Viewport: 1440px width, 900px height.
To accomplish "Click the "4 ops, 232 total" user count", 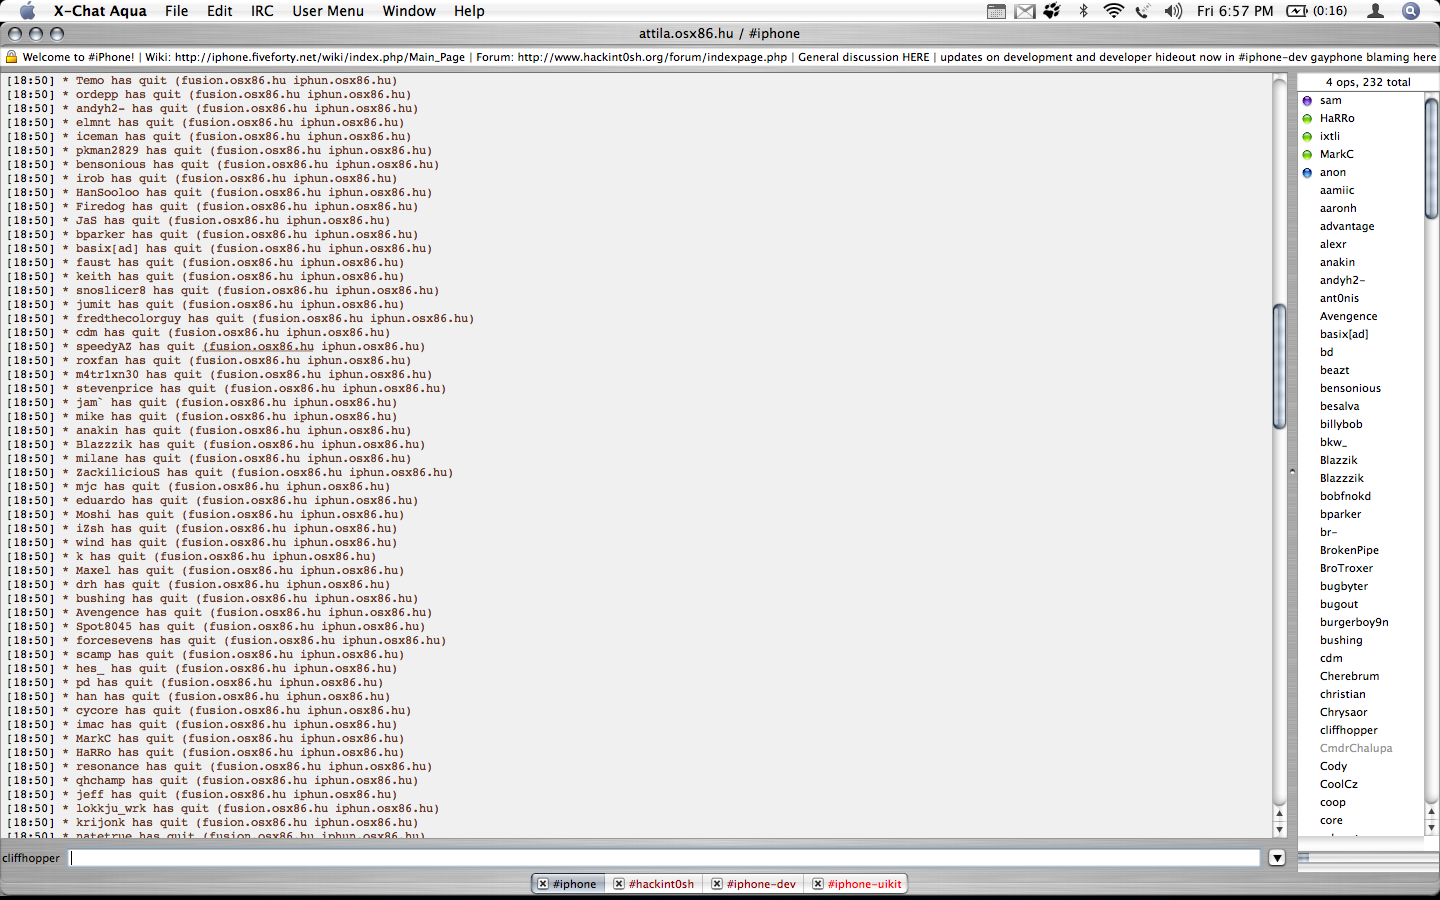I will coord(1367,82).
